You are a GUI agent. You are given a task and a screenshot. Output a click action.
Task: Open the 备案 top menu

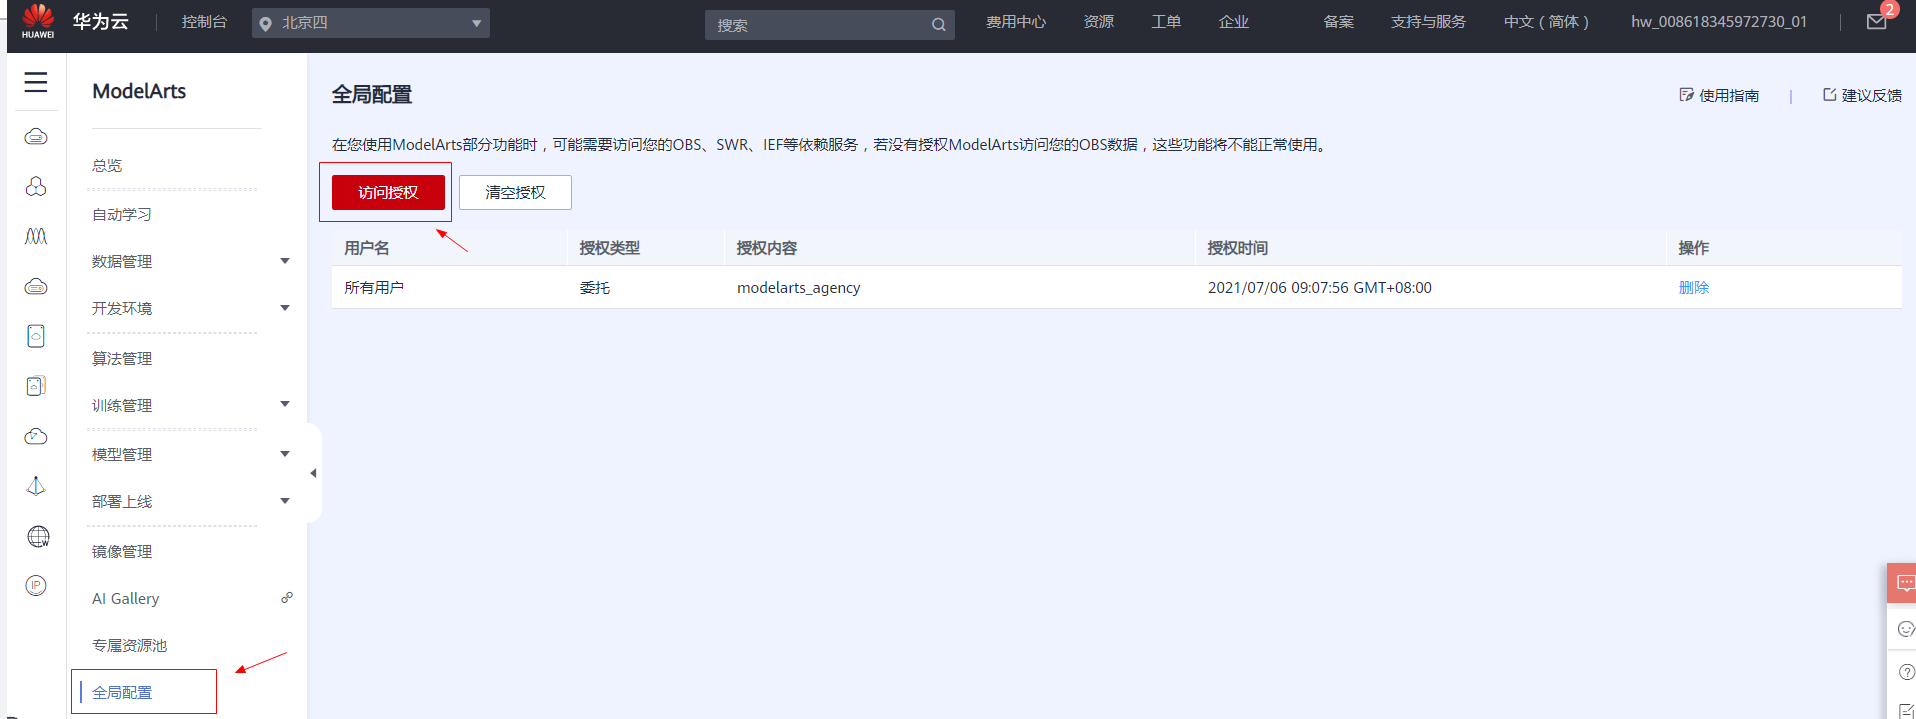[x=1338, y=22]
